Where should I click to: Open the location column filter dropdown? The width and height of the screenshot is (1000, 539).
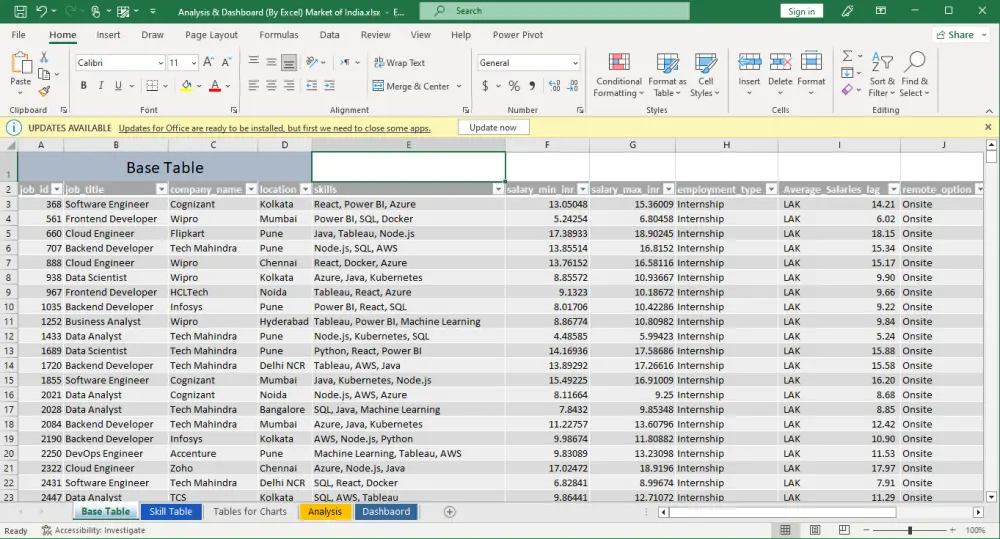[x=305, y=189]
